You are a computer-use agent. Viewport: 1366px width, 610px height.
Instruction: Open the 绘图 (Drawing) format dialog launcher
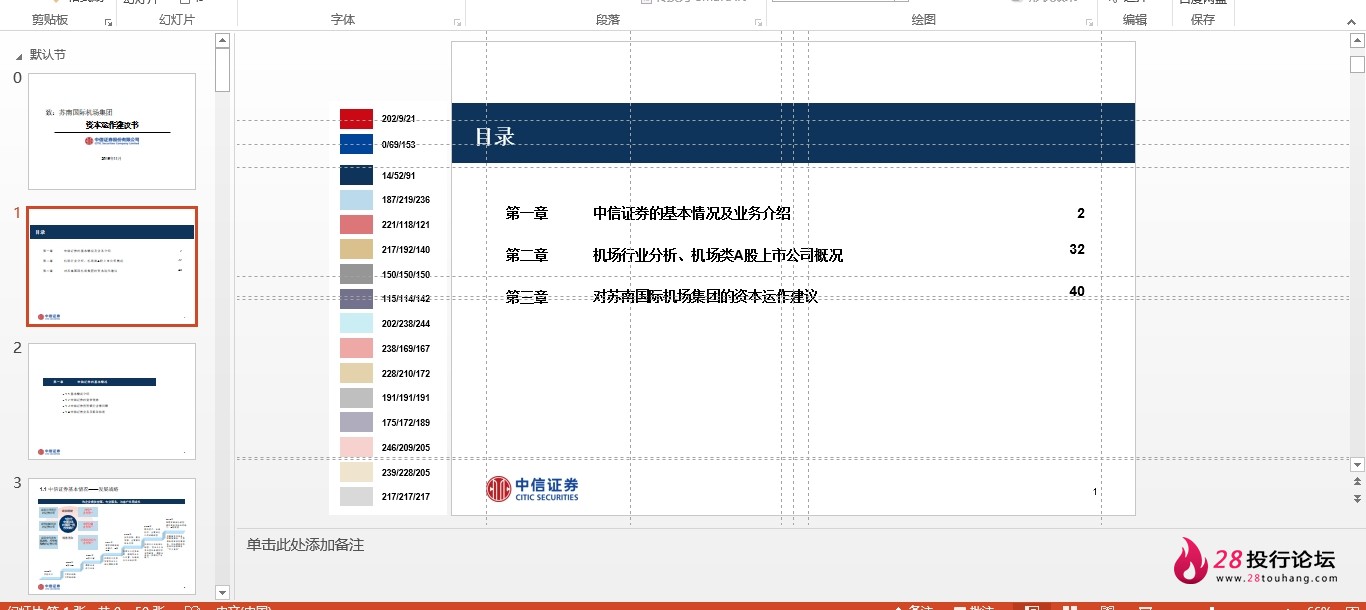pyautogui.click(x=1089, y=21)
